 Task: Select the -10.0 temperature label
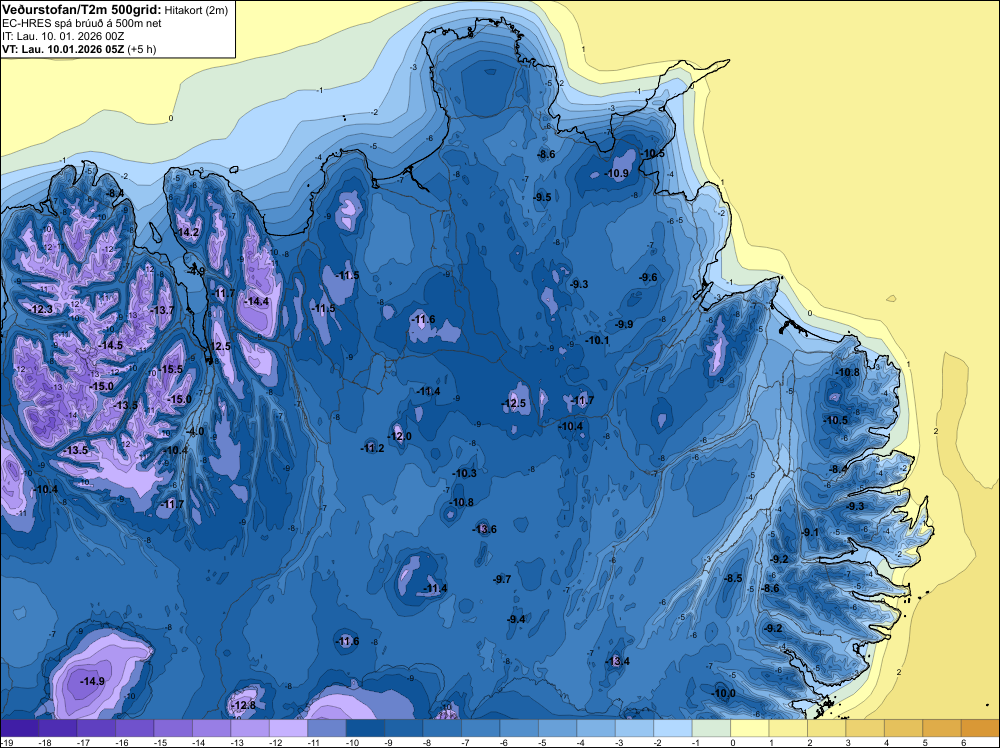click(x=724, y=694)
